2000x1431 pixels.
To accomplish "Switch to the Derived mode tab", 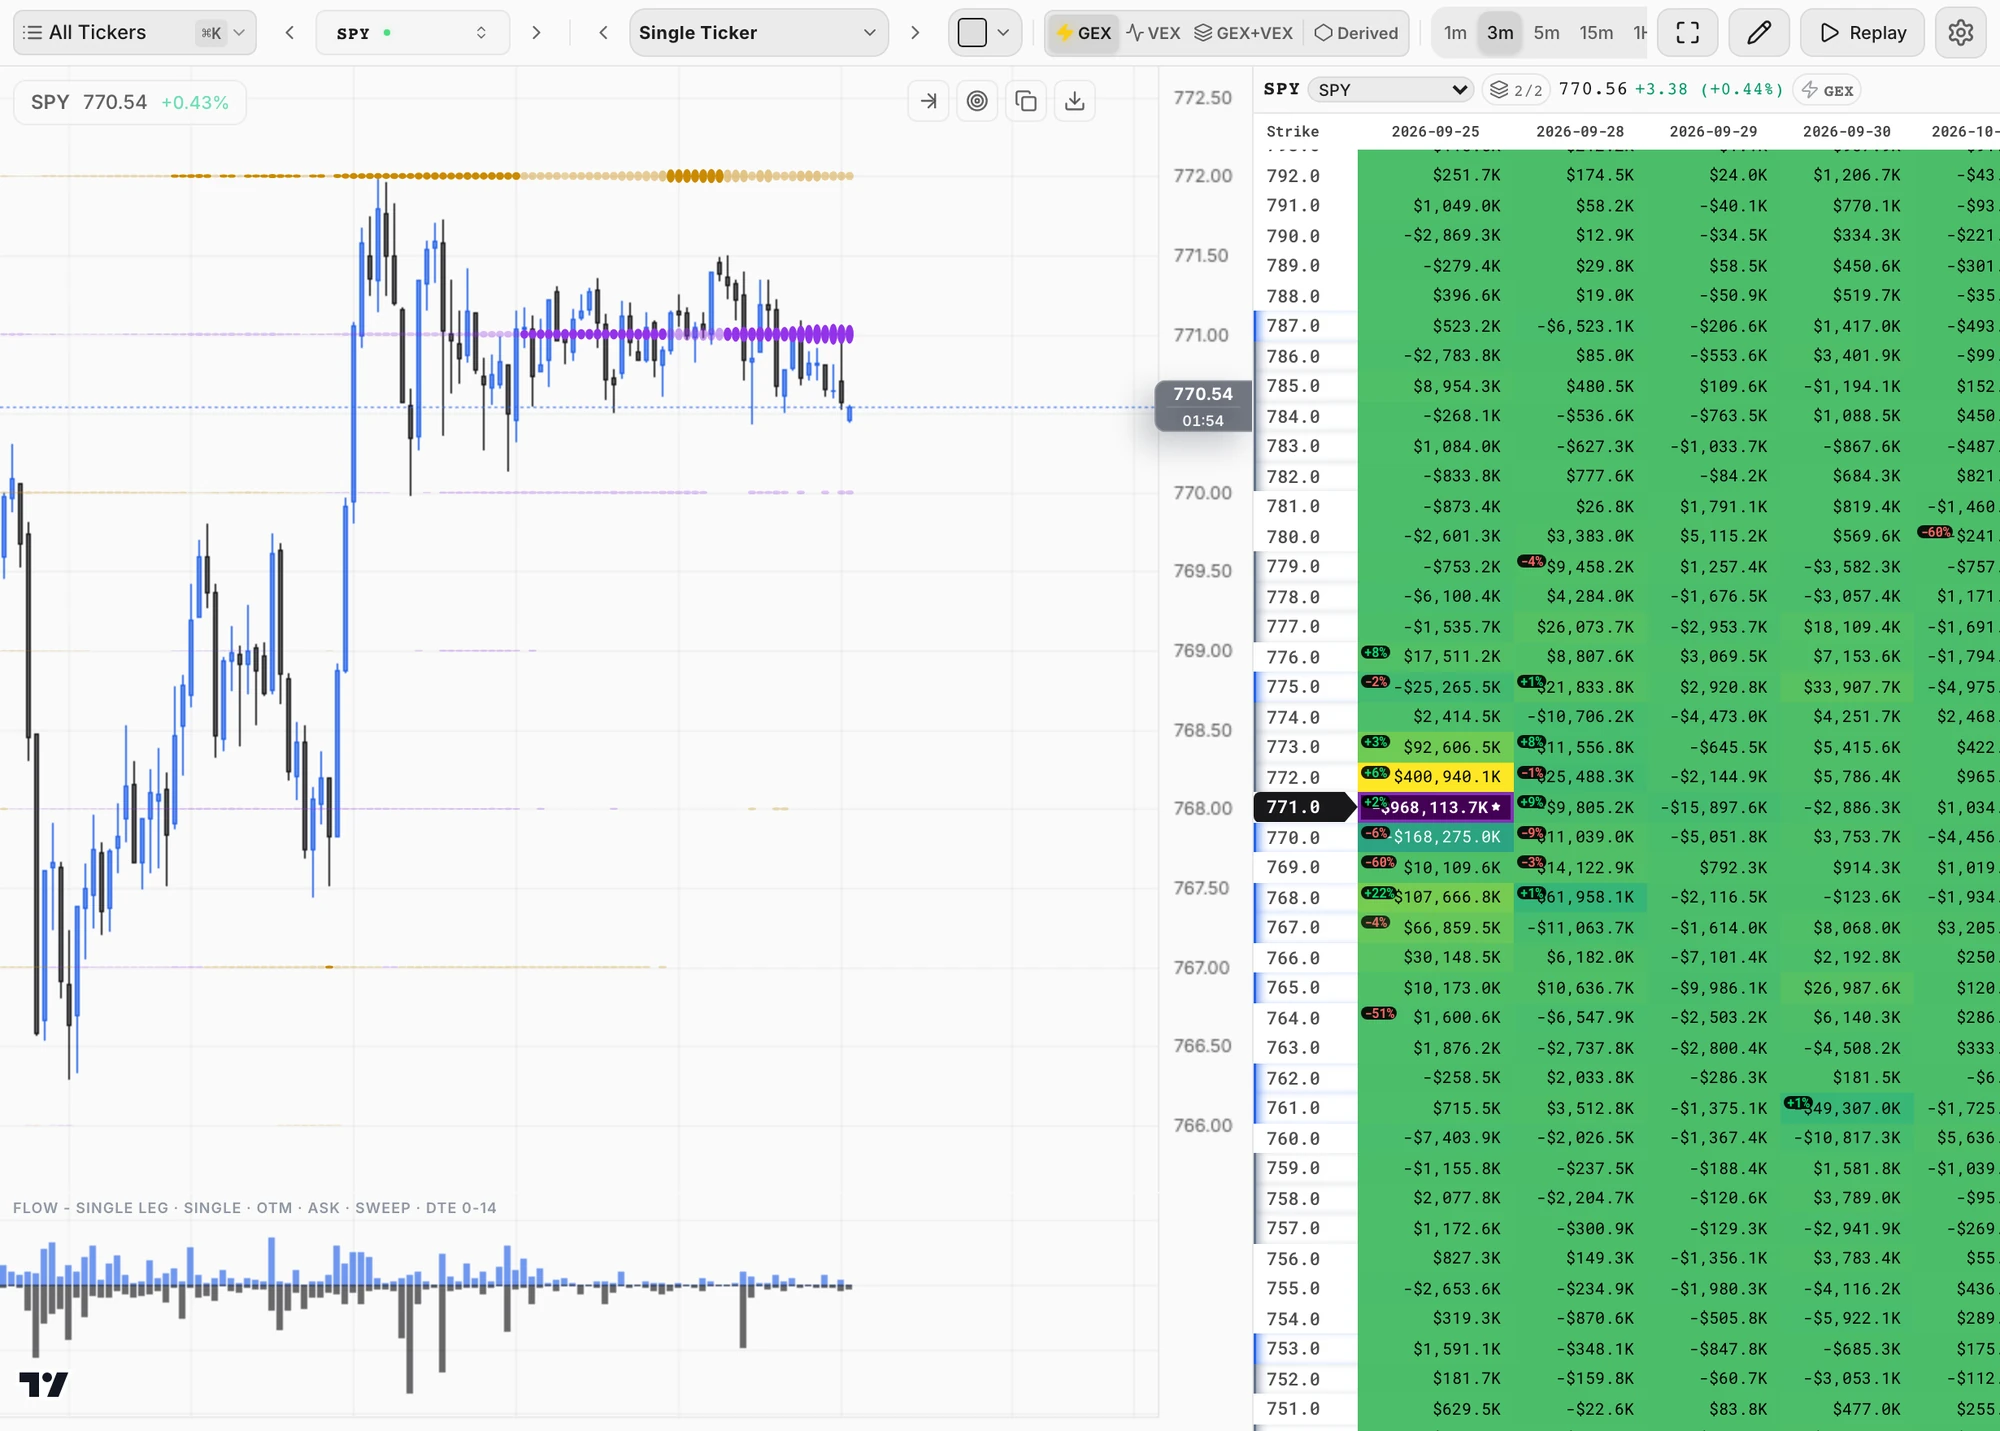I will tap(1356, 33).
